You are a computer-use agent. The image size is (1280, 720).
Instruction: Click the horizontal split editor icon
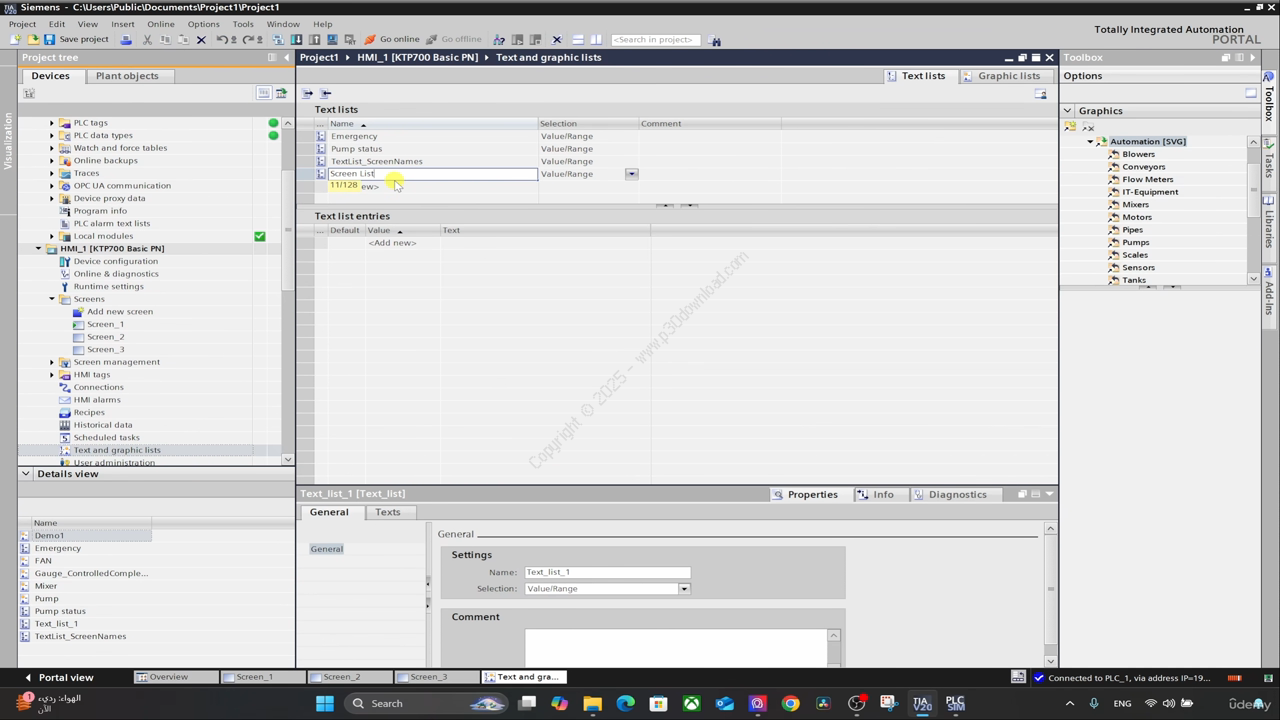click(578, 40)
